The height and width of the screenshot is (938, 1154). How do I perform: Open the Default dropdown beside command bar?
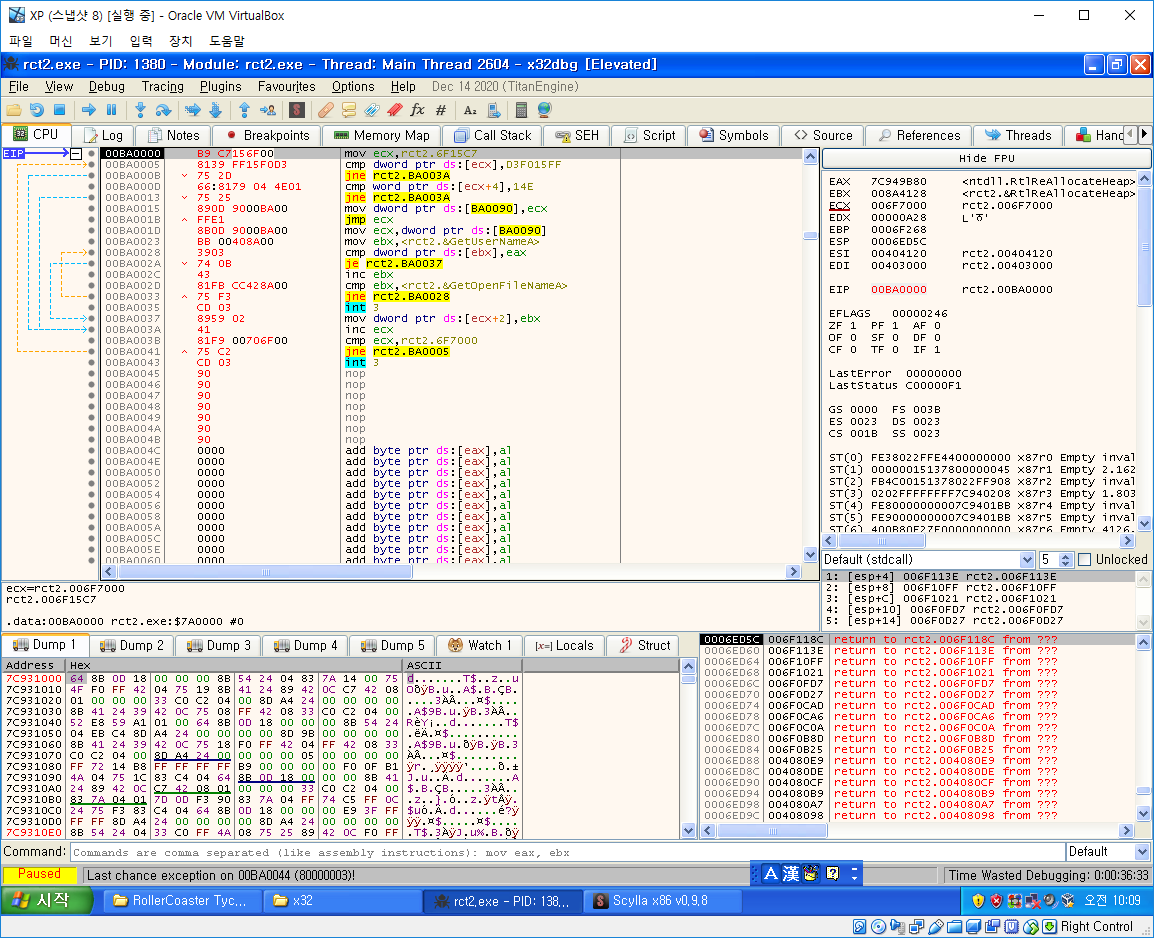[1142, 852]
